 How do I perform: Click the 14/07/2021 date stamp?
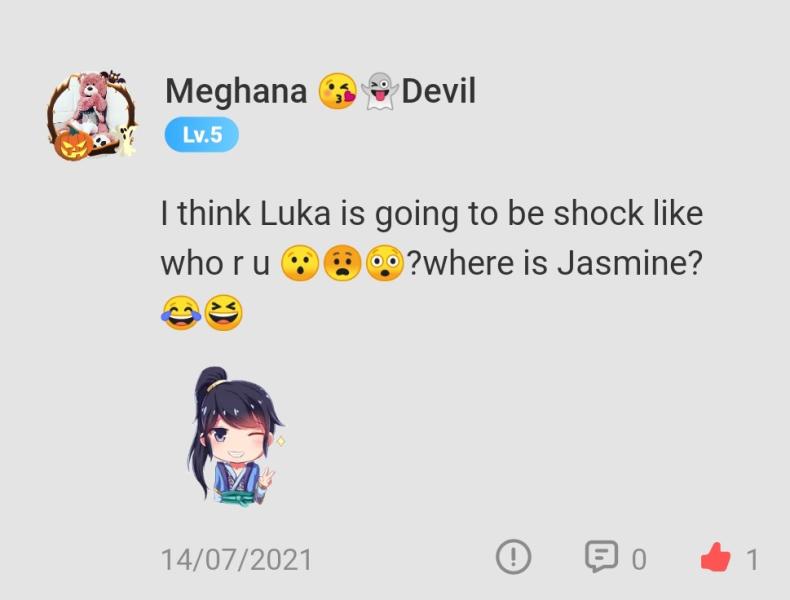pos(237,560)
